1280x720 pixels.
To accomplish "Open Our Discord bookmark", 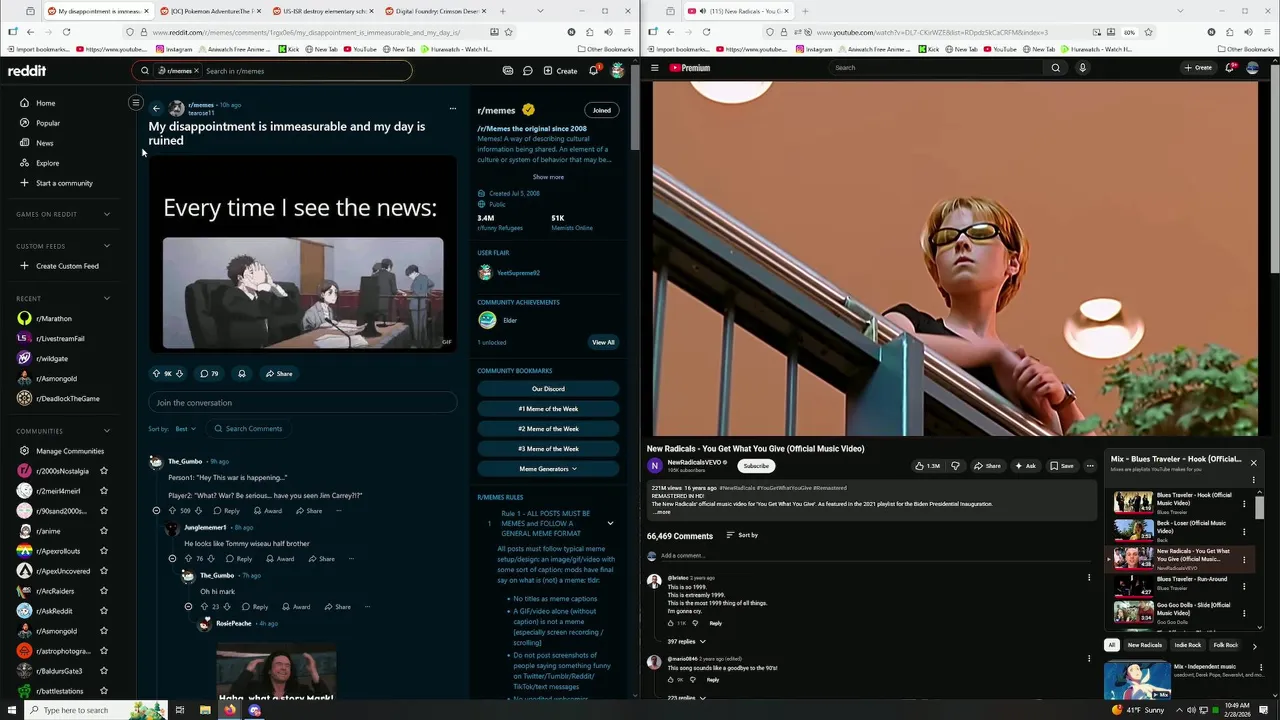I will click(548, 389).
